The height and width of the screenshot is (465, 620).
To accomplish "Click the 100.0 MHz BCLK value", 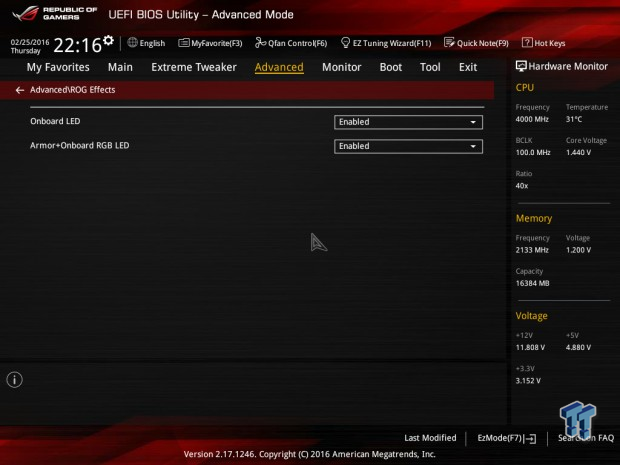I will pyautogui.click(x=533, y=152).
